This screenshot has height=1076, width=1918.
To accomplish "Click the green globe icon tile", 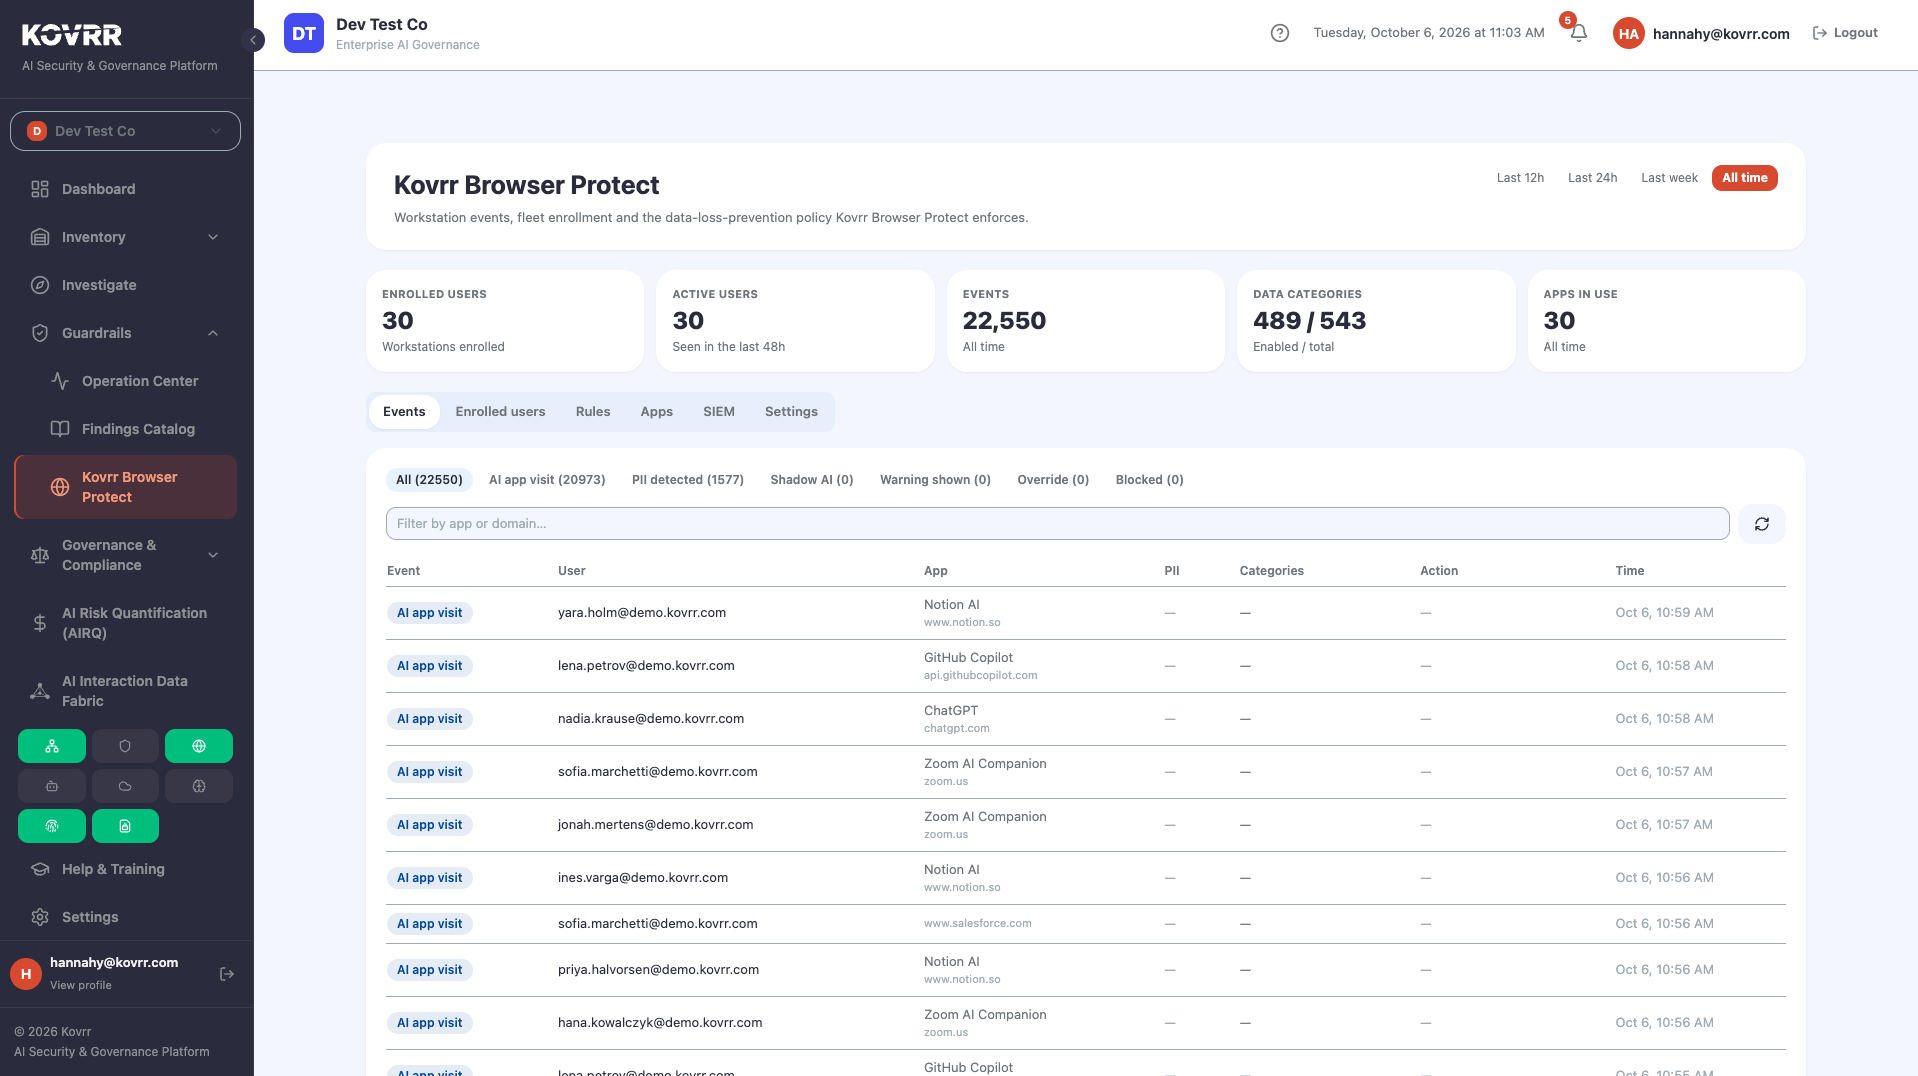I will 199,746.
